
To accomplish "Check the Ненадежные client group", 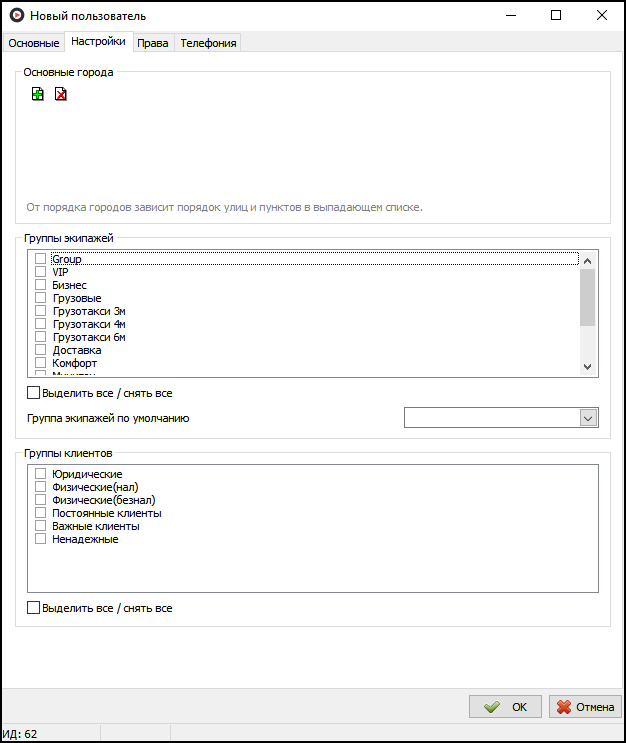I will tap(41, 539).
